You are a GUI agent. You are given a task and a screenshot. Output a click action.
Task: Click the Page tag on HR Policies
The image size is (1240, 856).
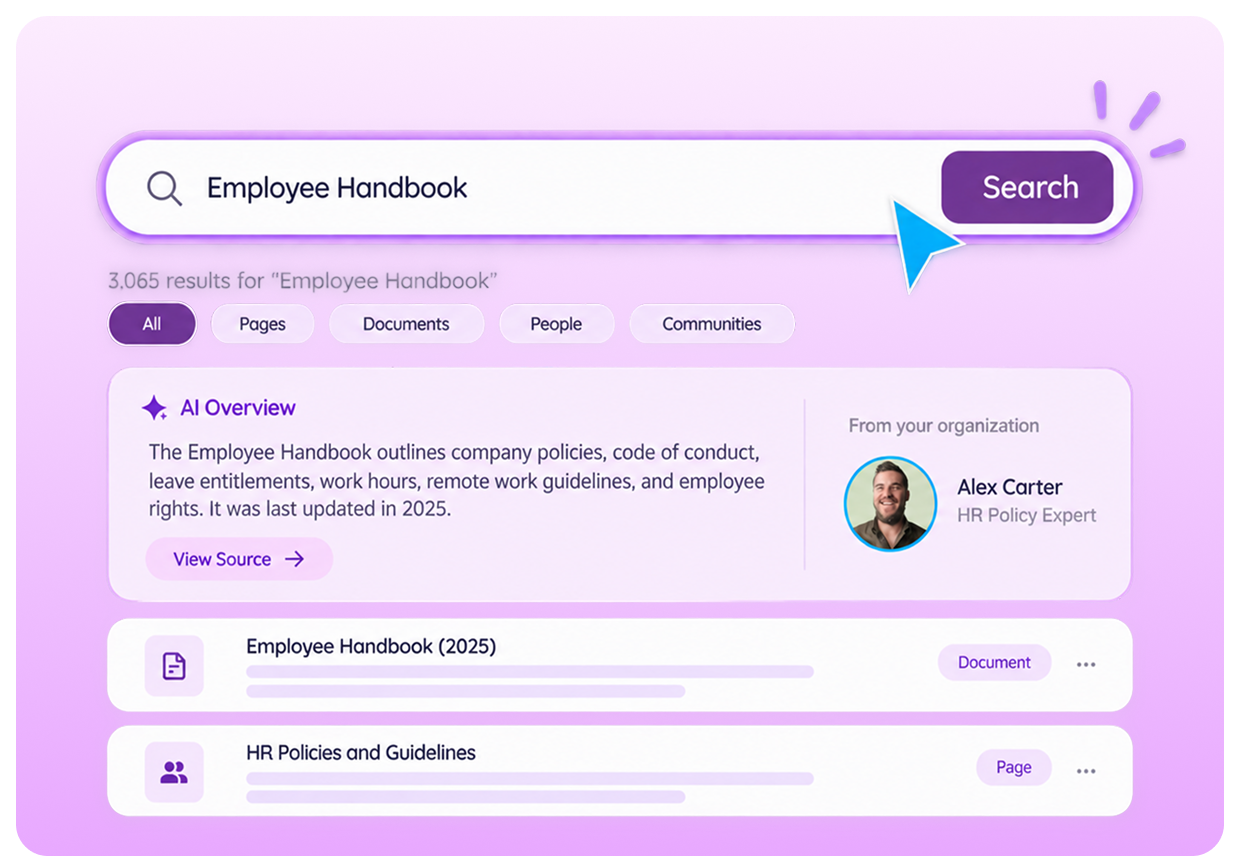click(x=1013, y=768)
